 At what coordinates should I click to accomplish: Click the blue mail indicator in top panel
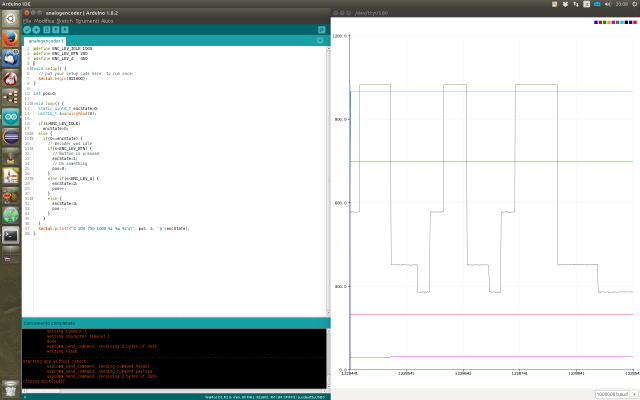coord(597,4)
